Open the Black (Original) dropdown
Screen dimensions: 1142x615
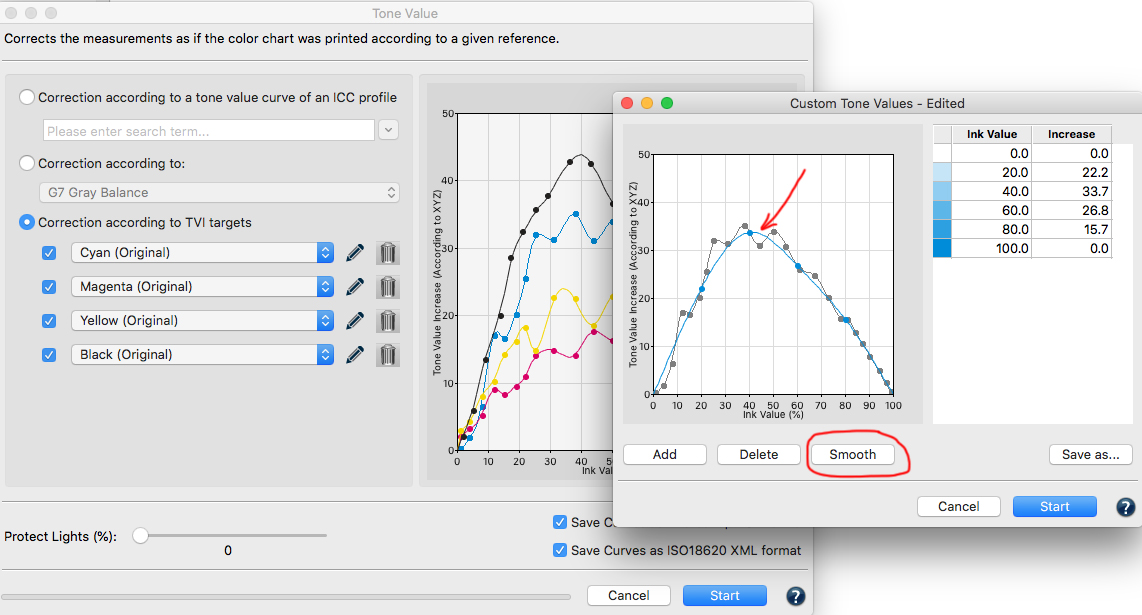tap(202, 355)
